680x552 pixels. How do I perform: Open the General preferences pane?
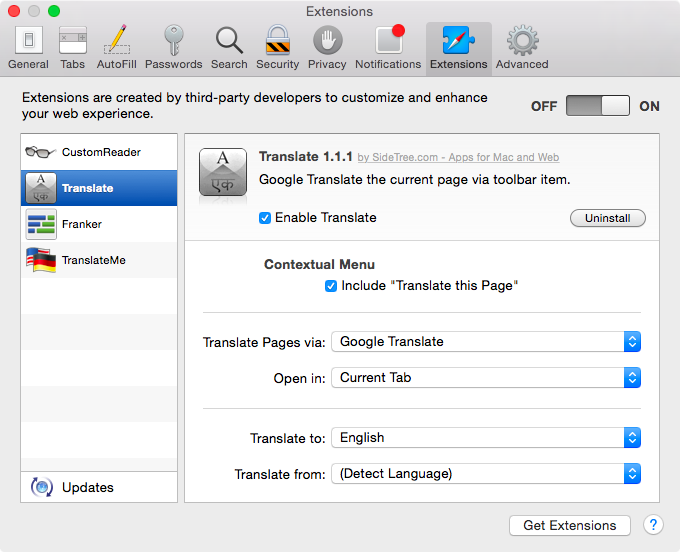click(29, 48)
